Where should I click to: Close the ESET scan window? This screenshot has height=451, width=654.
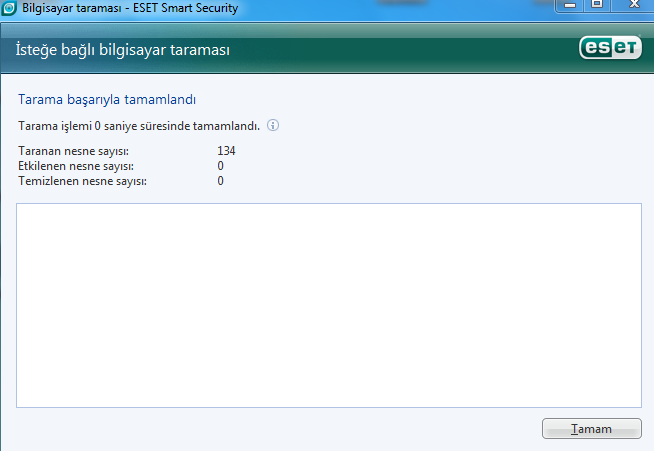(x=634, y=5)
